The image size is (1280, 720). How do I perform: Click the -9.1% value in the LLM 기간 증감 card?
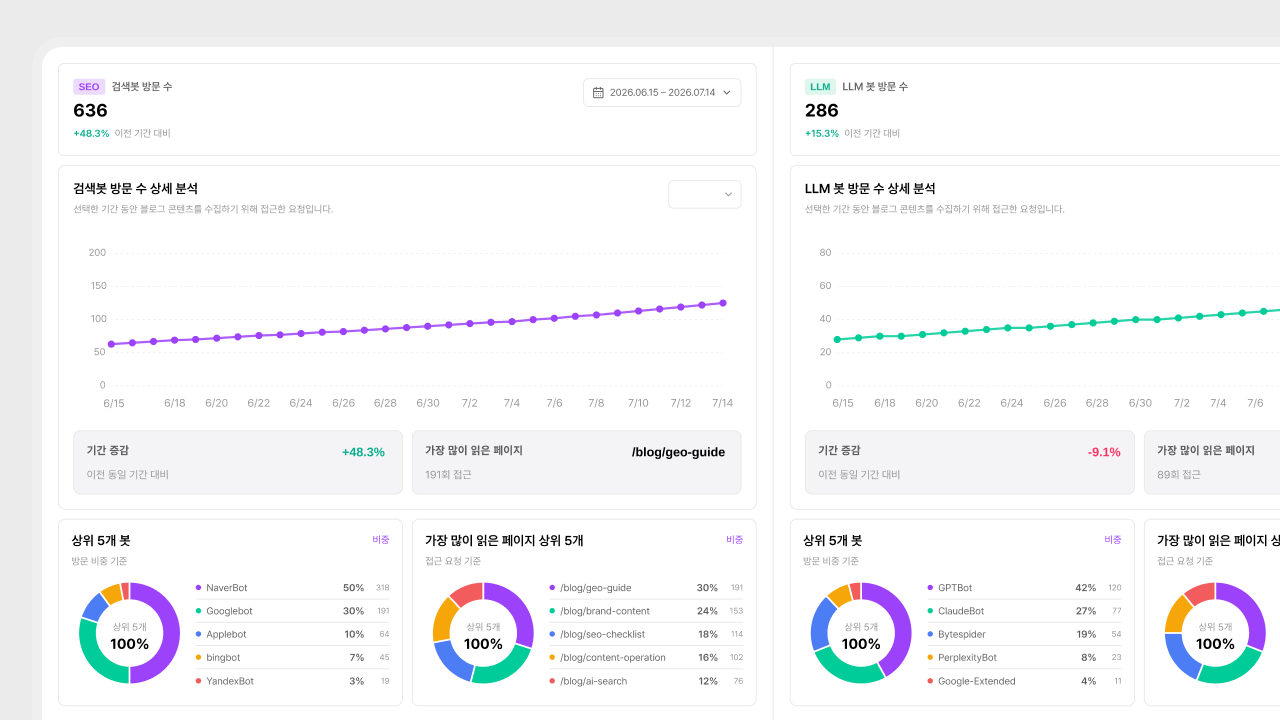click(1104, 452)
